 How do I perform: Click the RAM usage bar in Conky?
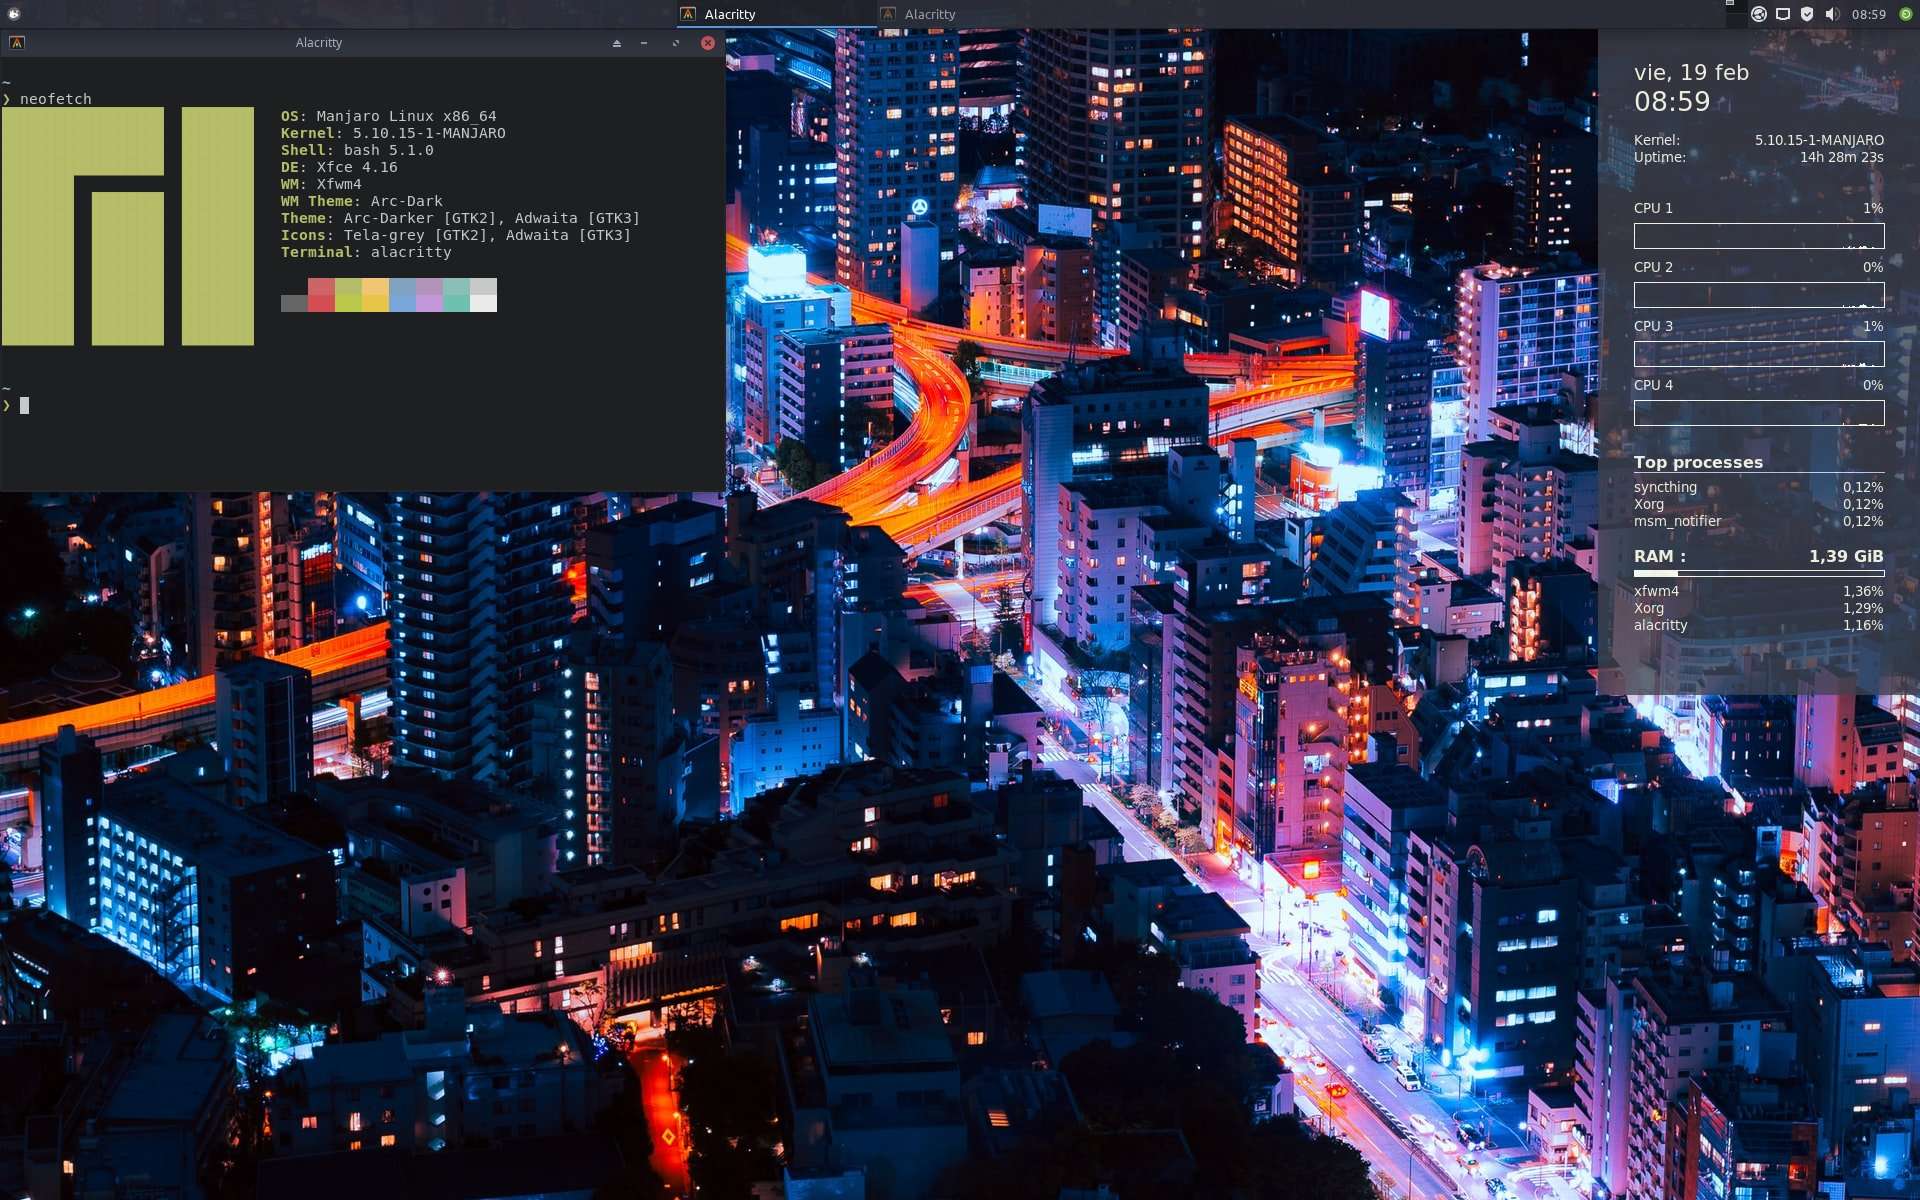pos(1758,574)
